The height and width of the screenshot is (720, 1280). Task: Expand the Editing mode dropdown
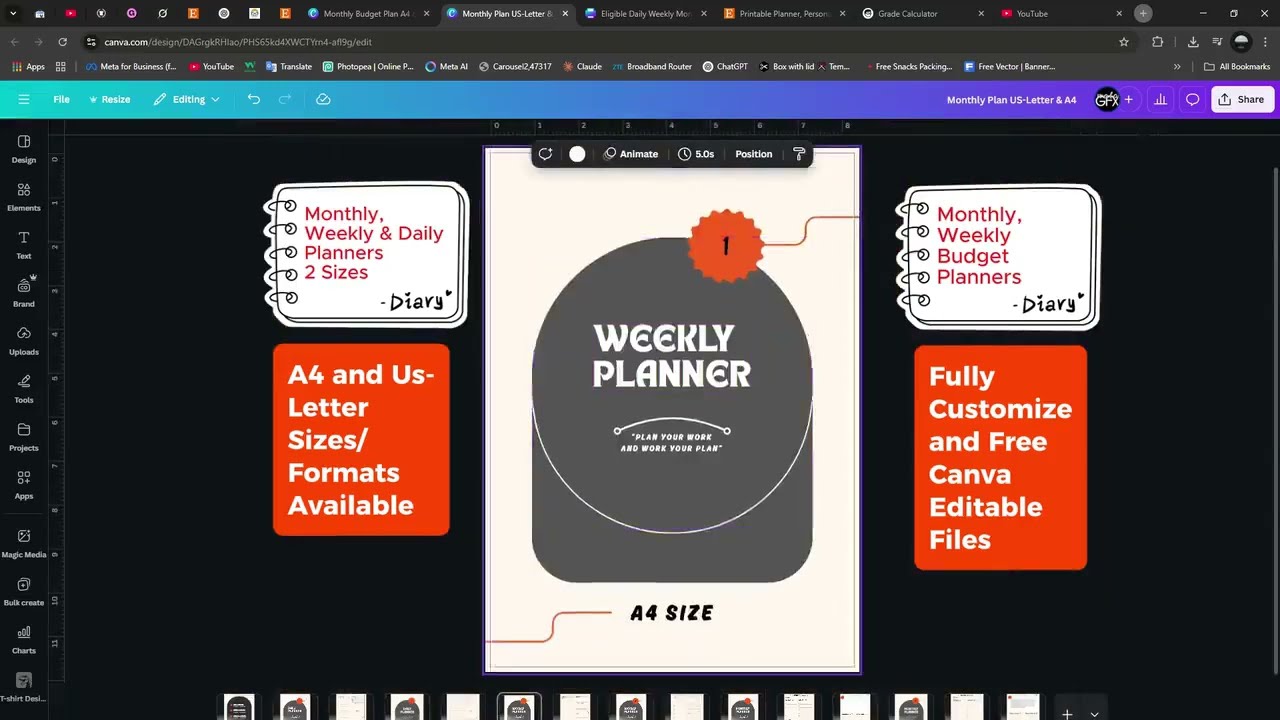coord(186,99)
